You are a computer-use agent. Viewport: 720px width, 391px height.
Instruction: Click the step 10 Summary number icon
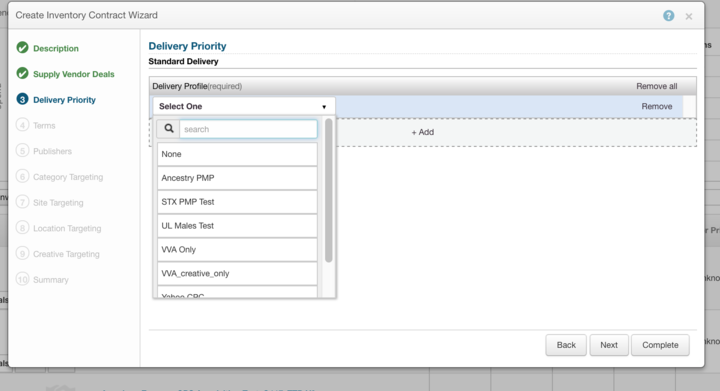pos(22,279)
